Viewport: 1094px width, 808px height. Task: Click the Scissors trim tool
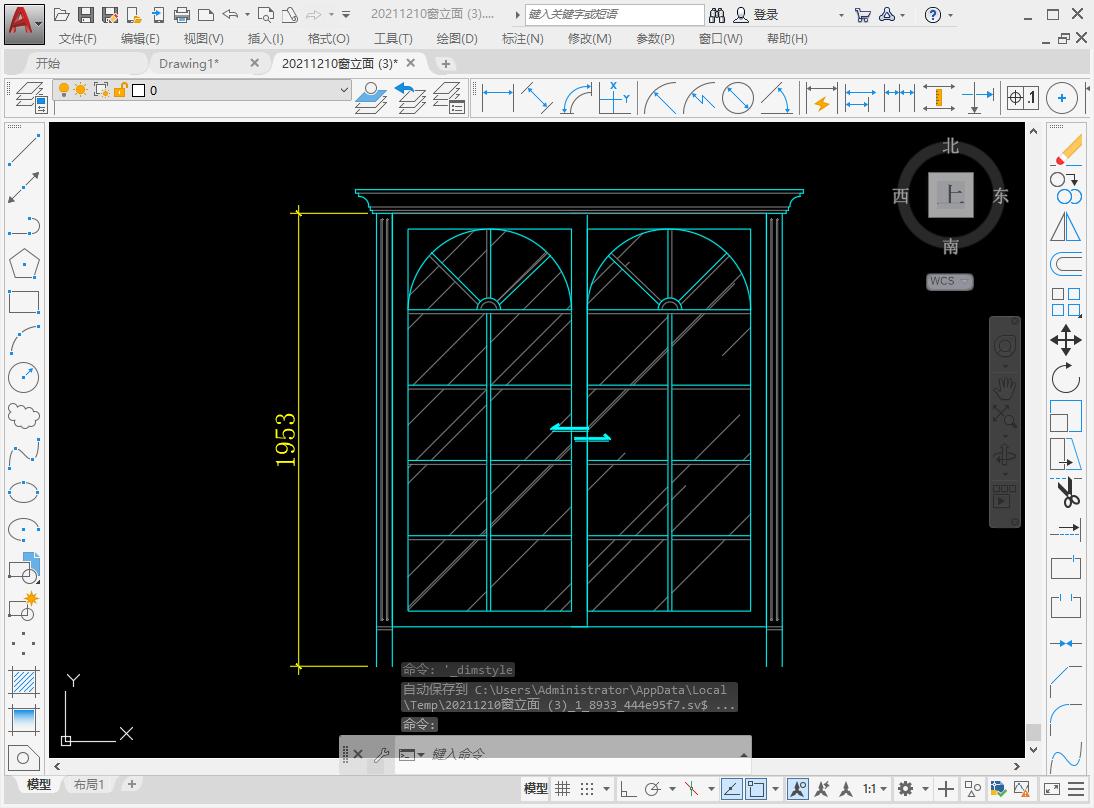click(x=1067, y=493)
